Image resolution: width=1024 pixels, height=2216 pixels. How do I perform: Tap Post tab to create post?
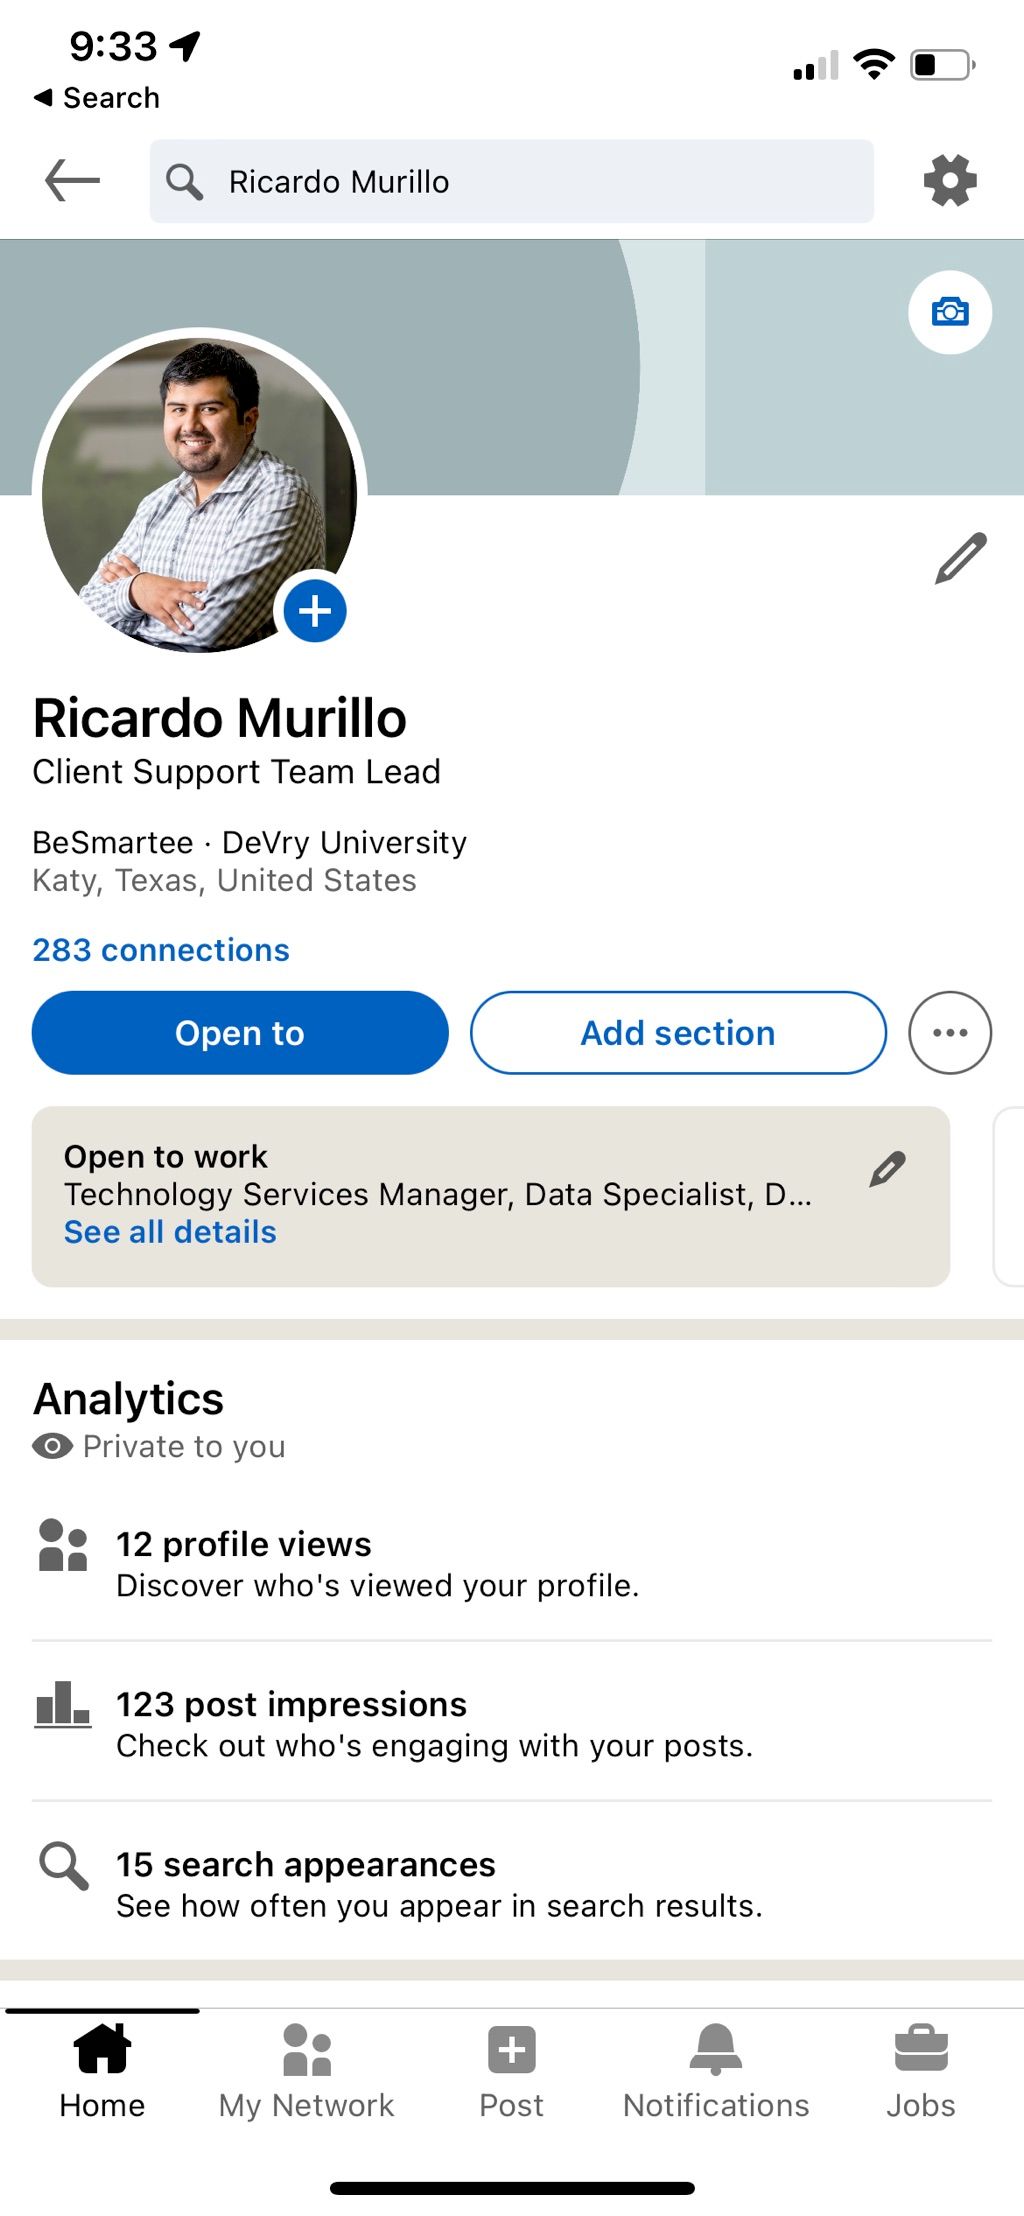click(512, 2072)
